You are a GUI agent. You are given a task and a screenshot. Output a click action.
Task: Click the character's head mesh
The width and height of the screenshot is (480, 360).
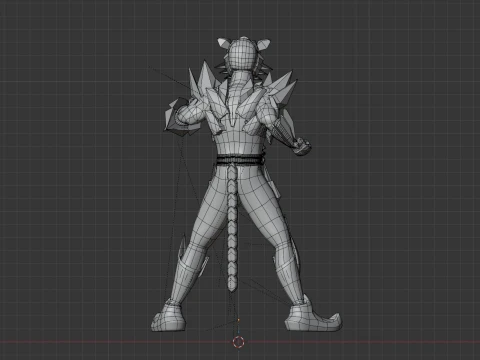[x=242, y=53]
